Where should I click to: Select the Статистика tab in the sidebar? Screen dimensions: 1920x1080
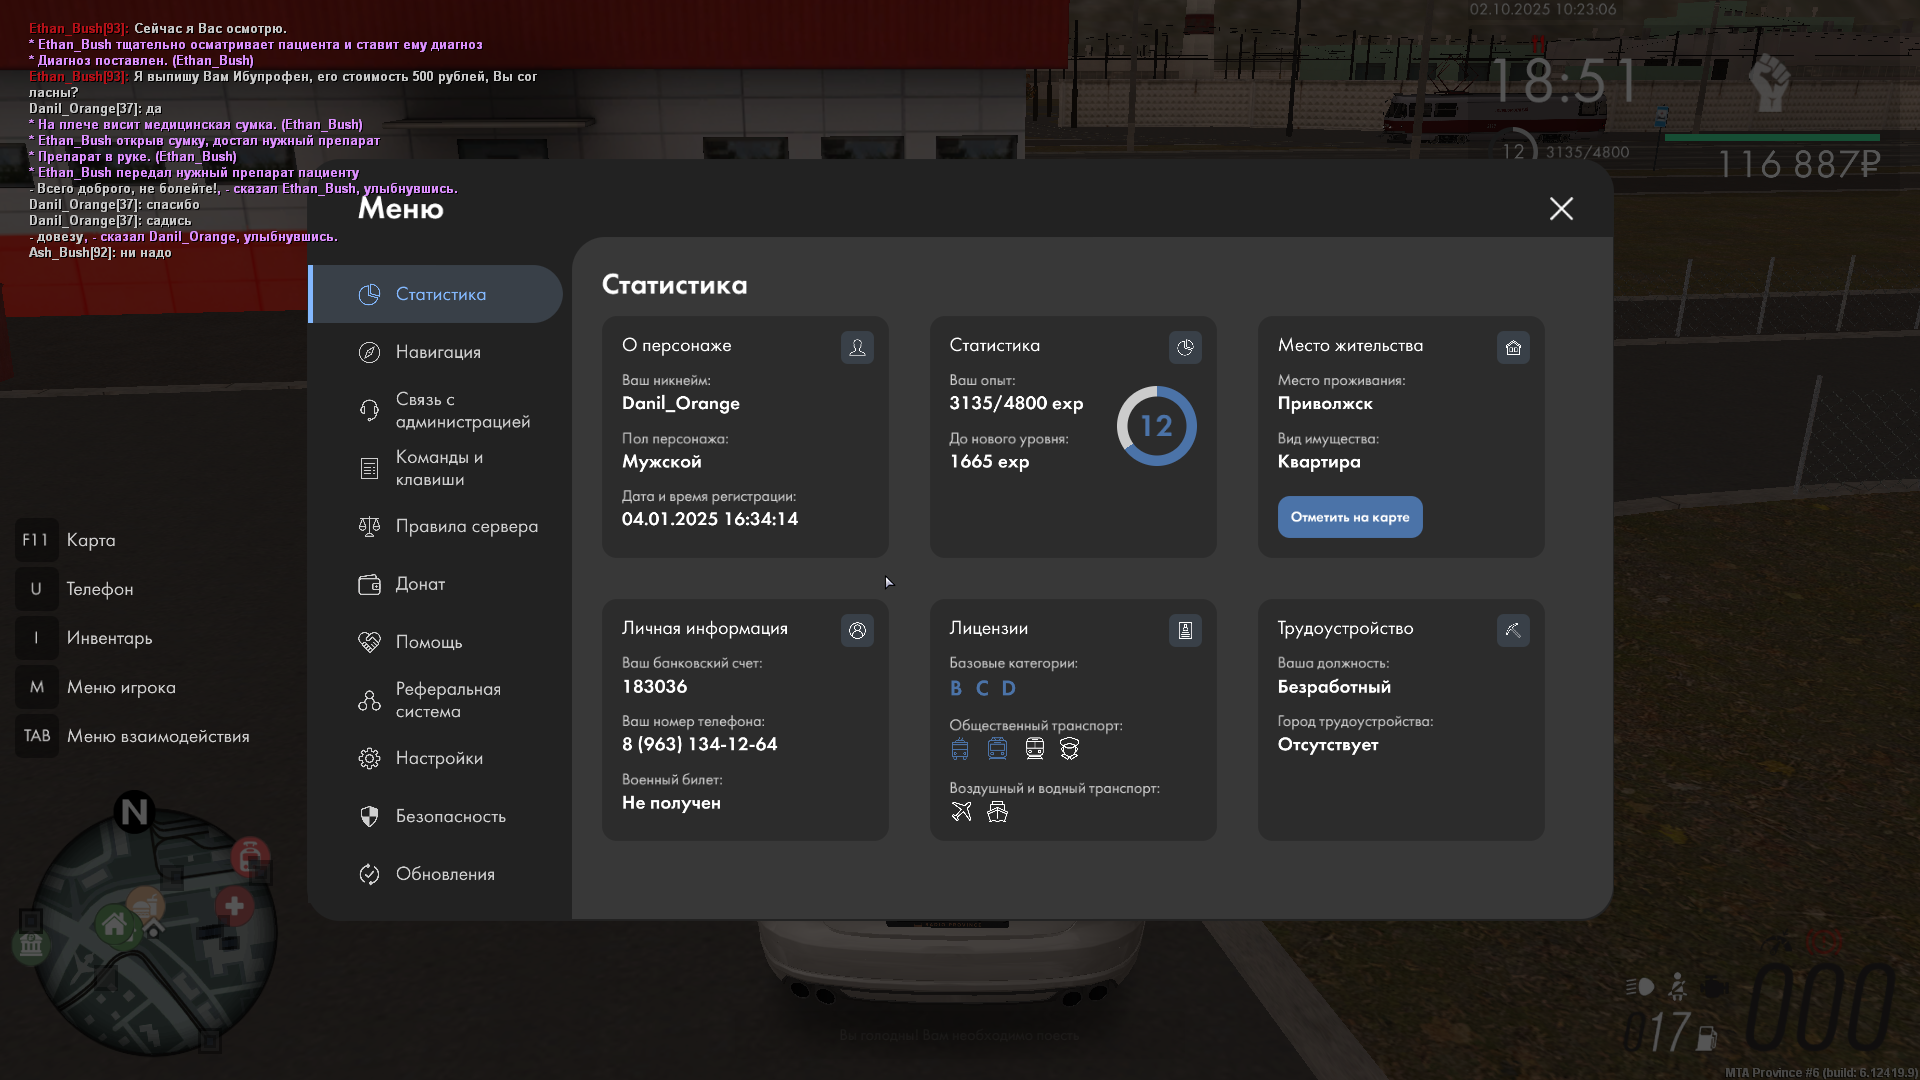[440, 294]
